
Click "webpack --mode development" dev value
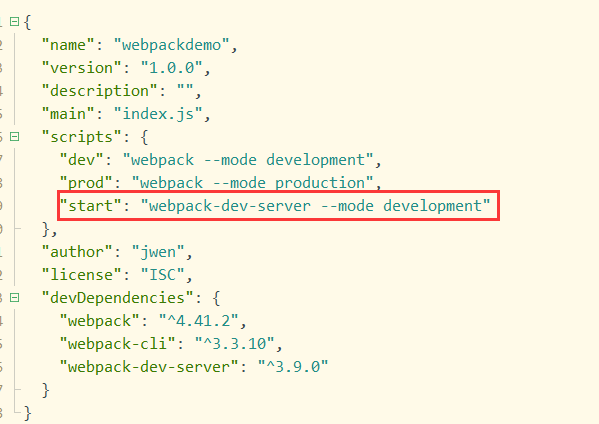(x=248, y=160)
